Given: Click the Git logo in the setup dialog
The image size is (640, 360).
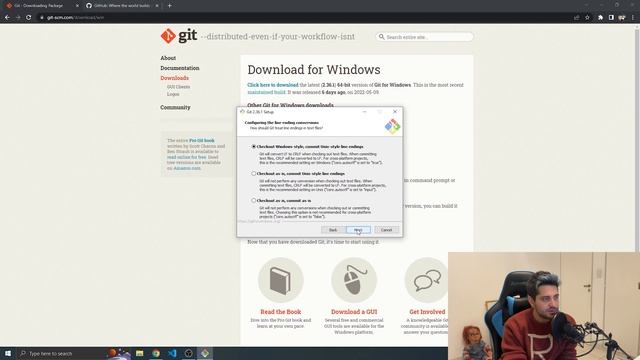Looking at the screenshot, I should coord(392,126).
